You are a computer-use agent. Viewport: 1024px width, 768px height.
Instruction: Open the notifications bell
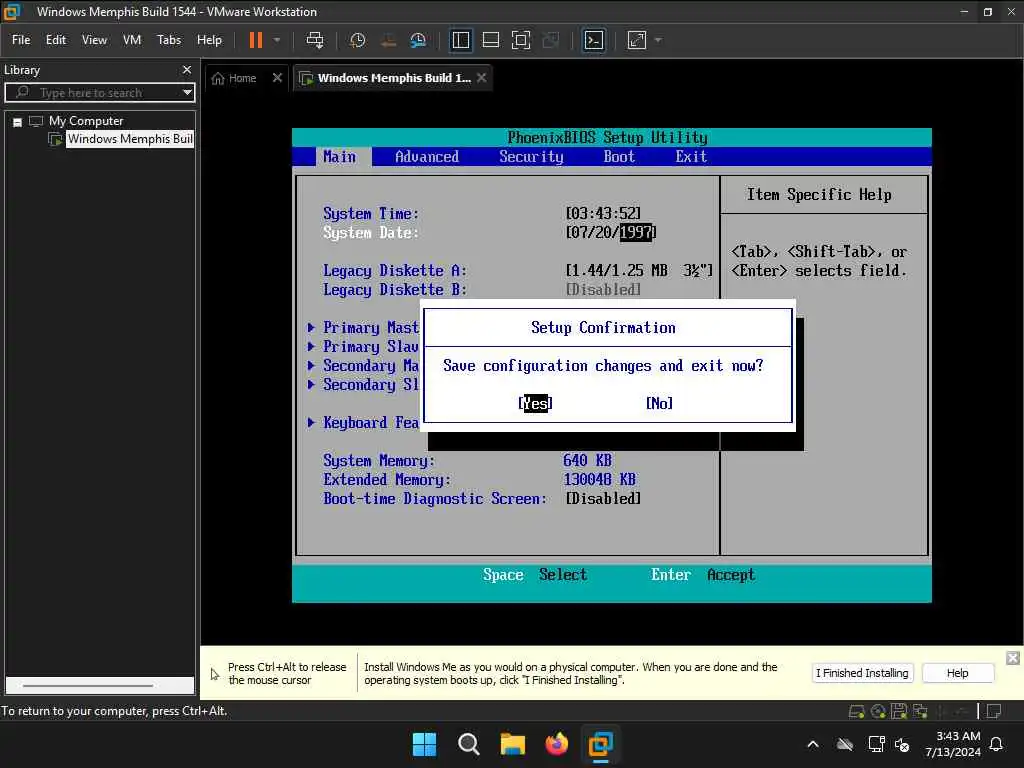(x=997, y=744)
